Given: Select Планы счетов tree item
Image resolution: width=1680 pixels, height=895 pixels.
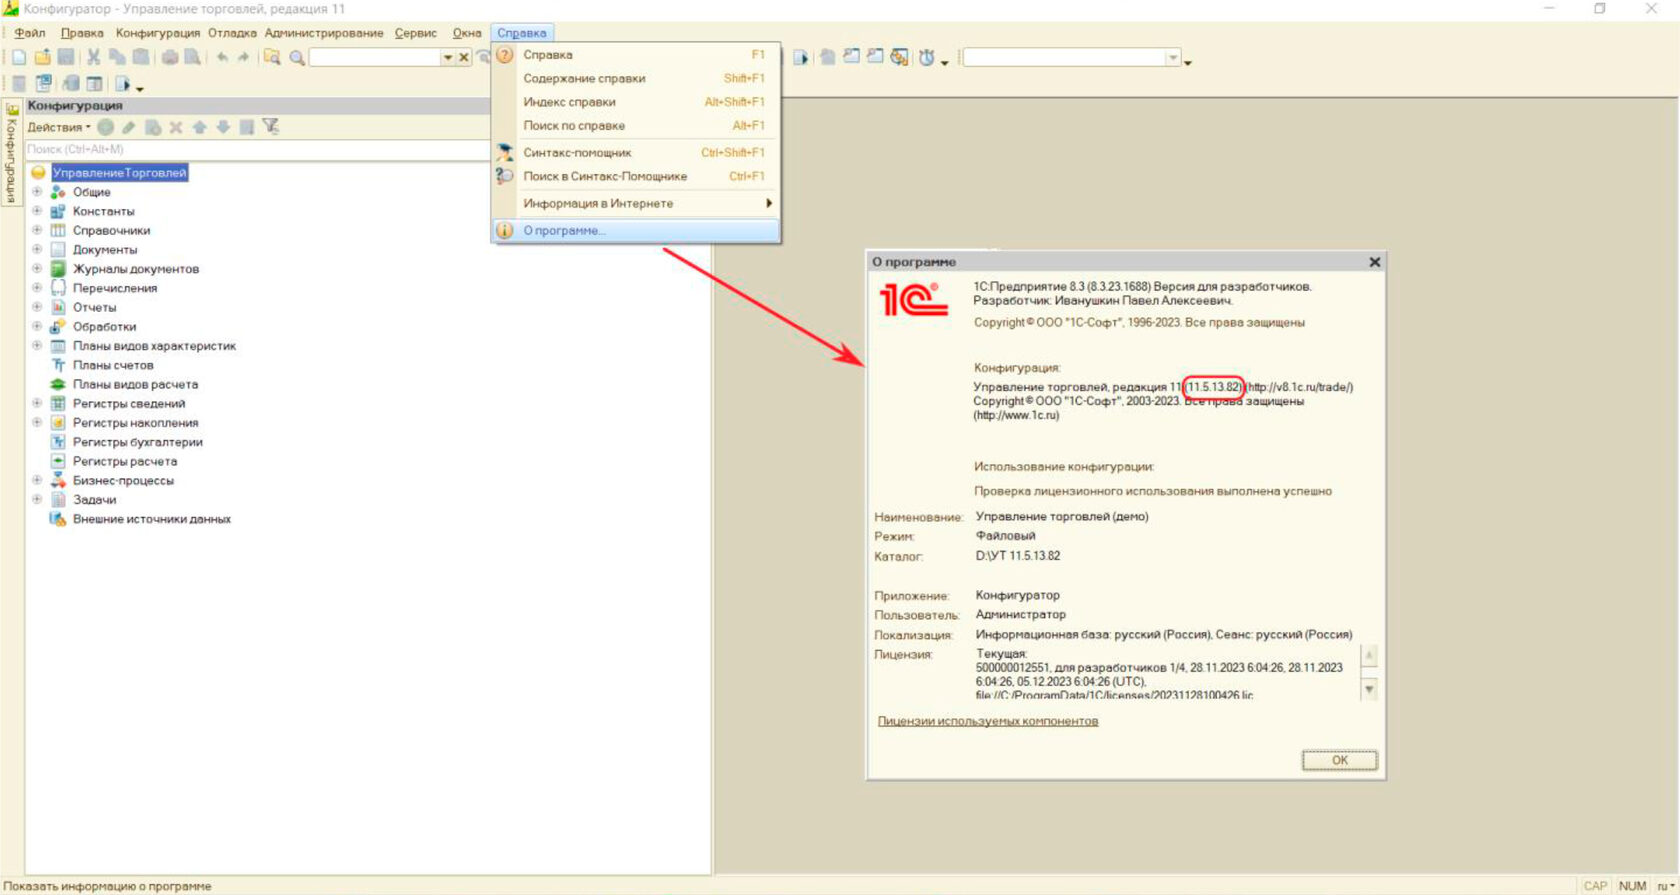Looking at the screenshot, I should tap(113, 365).
